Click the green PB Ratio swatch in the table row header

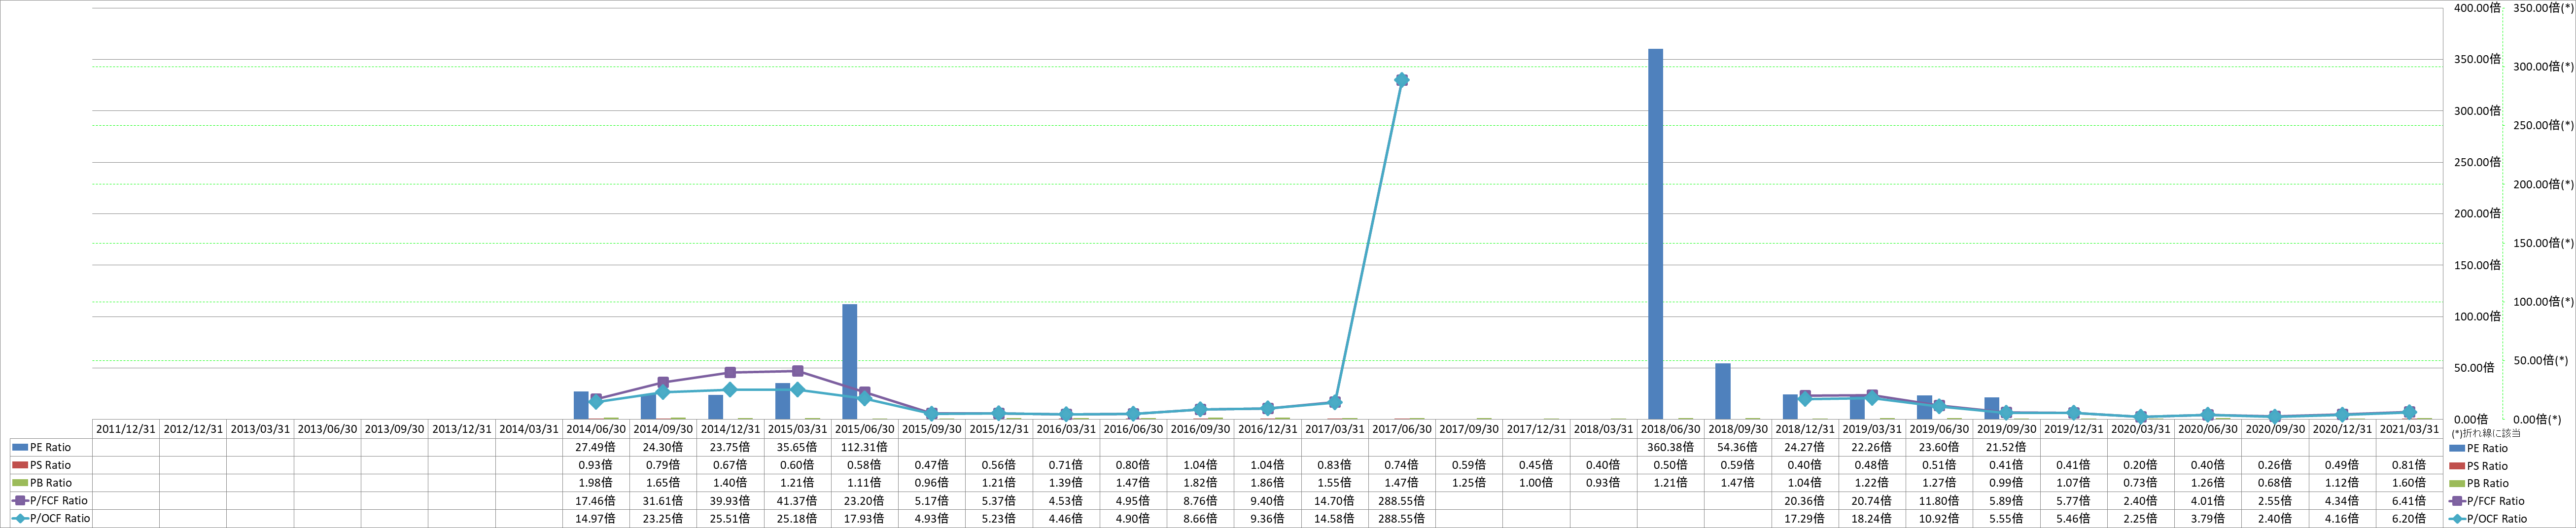point(20,483)
